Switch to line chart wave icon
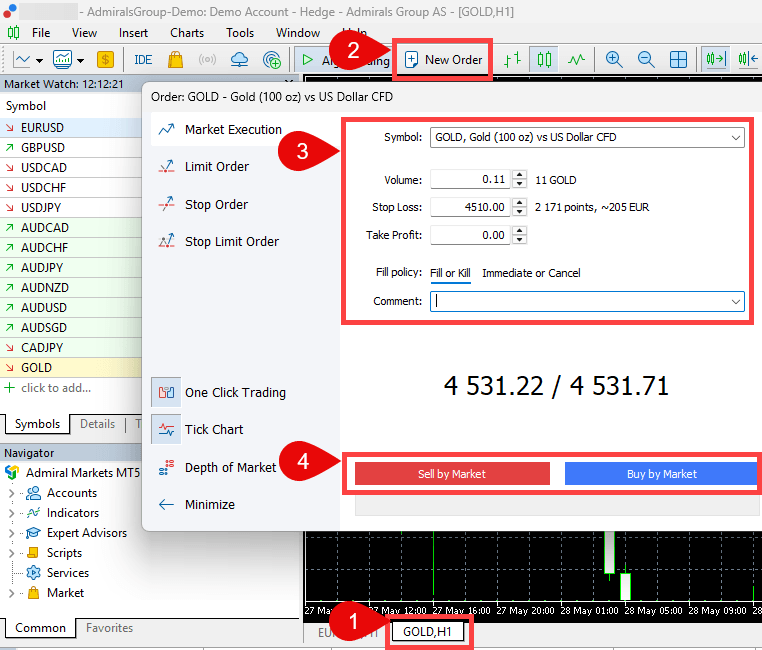 tap(576, 60)
